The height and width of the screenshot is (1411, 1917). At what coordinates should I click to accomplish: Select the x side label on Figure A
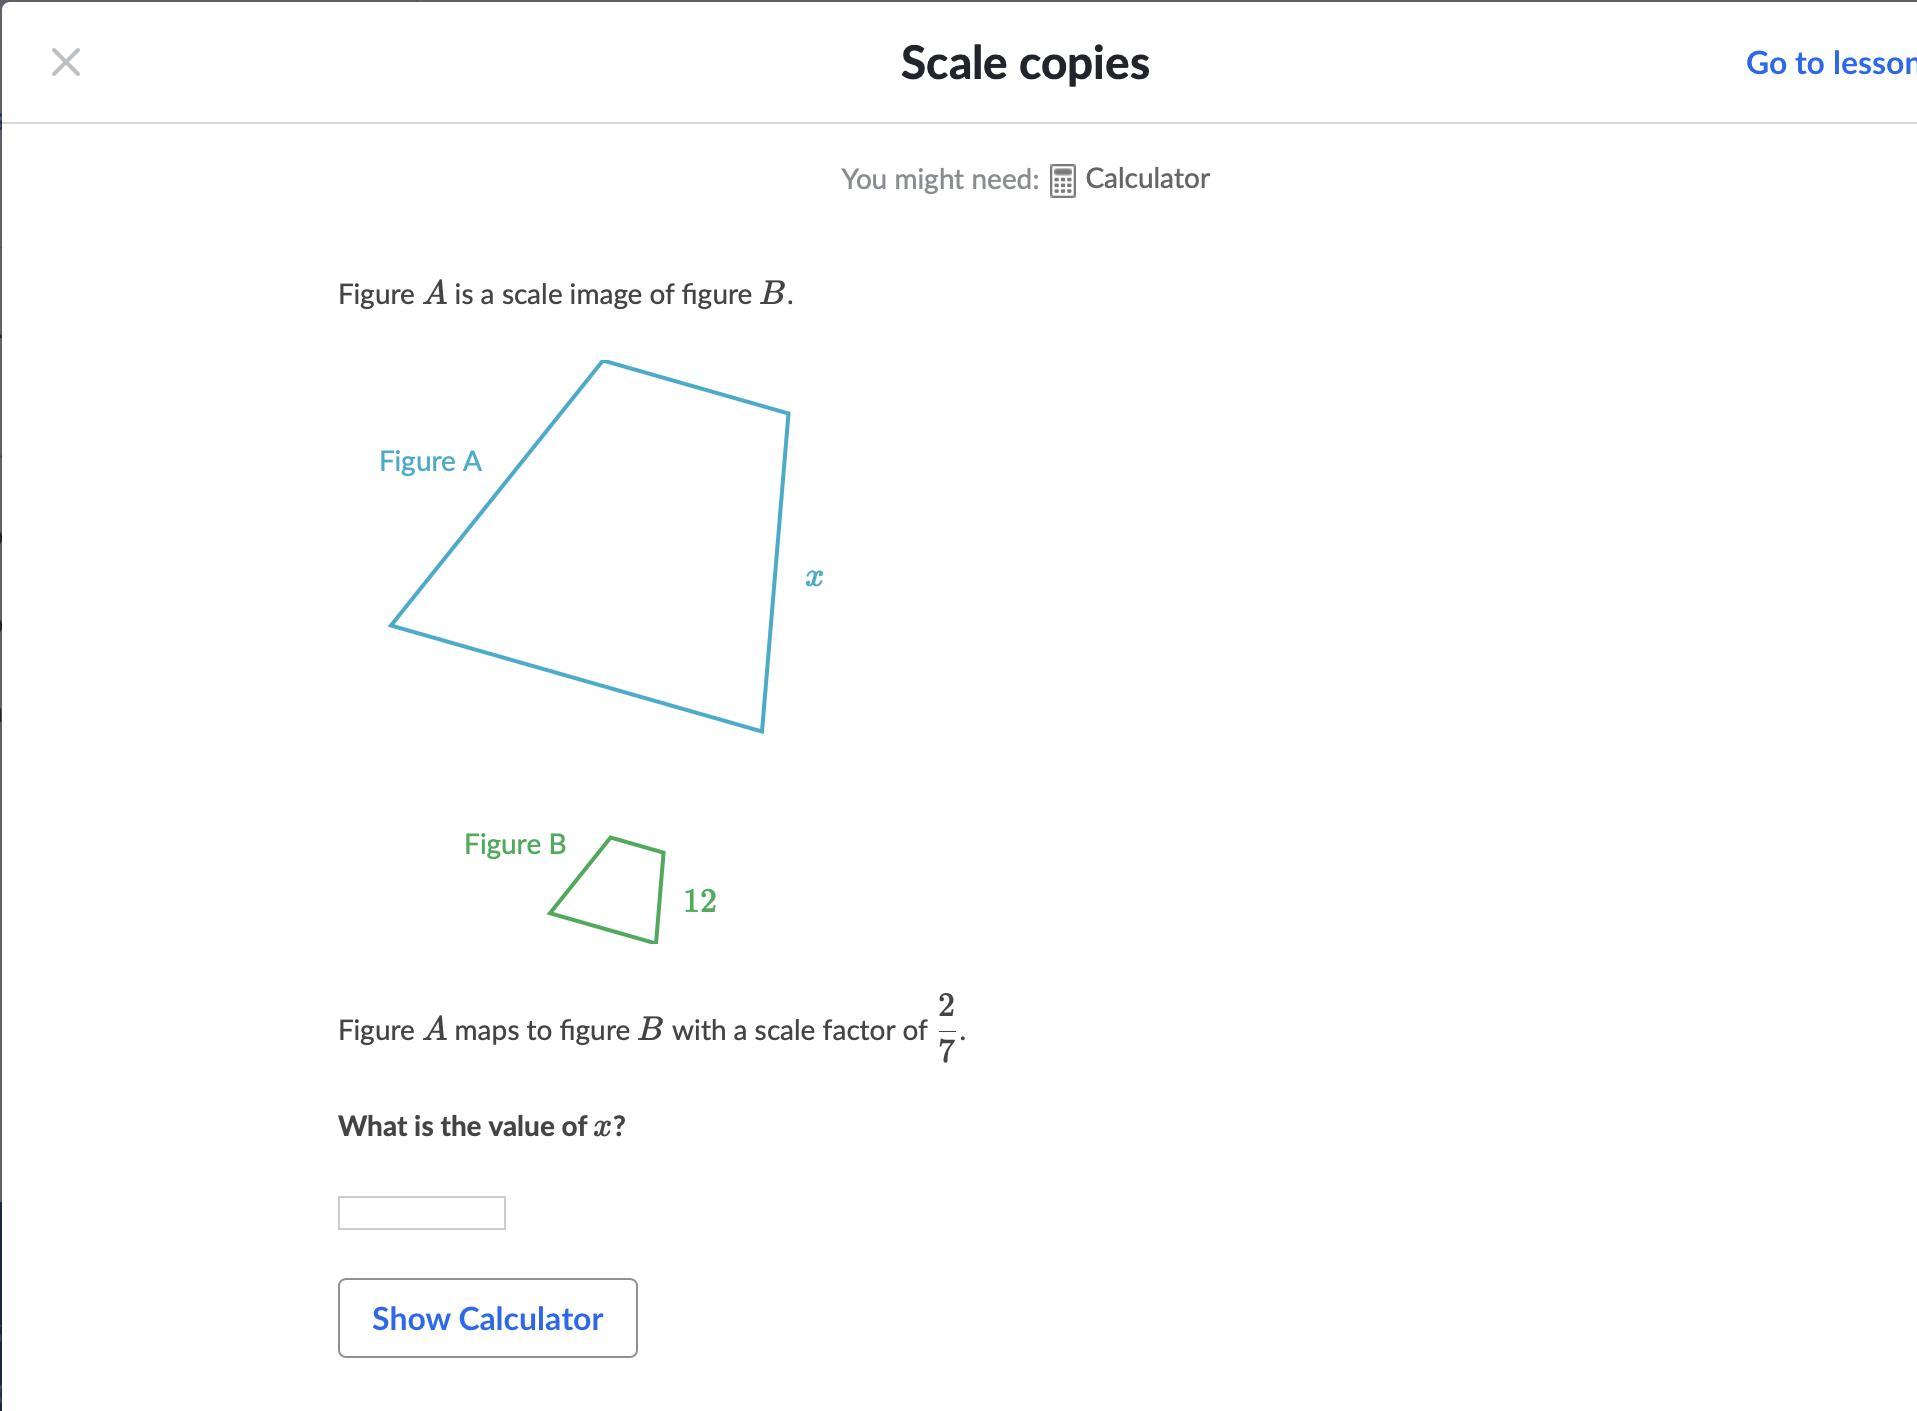click(x=814, y=577)
